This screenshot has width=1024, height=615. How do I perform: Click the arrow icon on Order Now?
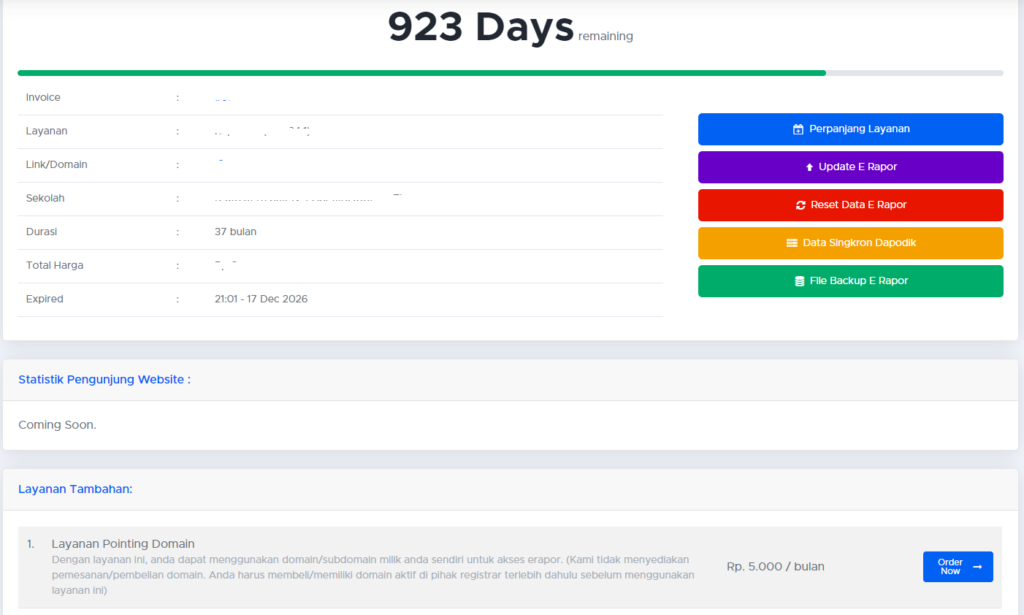tap(978, 567)
